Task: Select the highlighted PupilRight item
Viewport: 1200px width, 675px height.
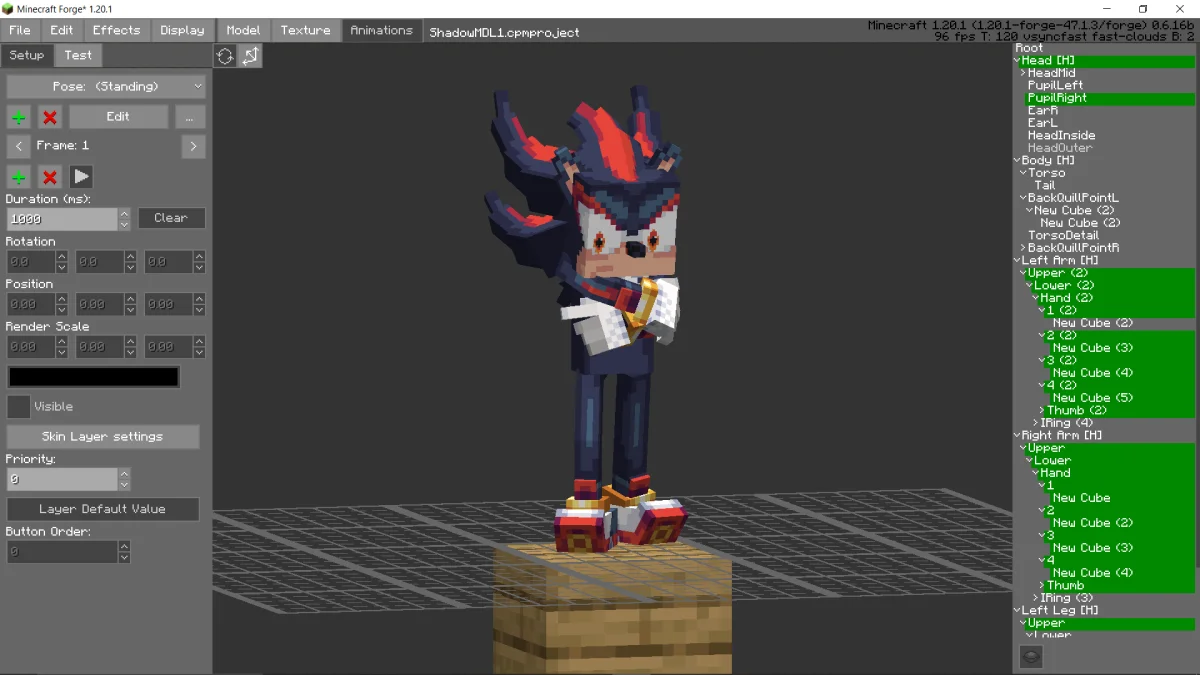Action: pos(1057,98)
